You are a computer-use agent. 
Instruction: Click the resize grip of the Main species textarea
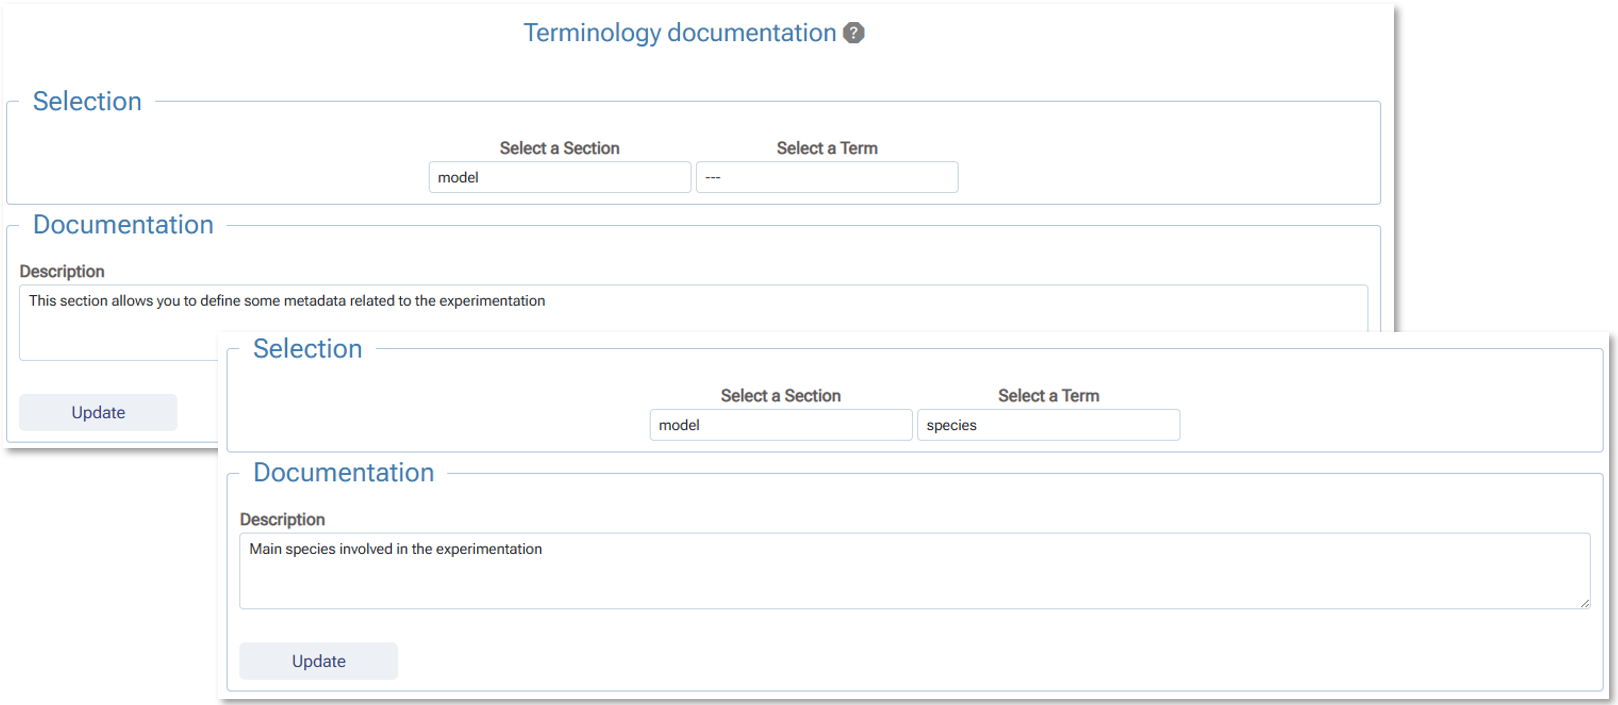[1584, 602]
